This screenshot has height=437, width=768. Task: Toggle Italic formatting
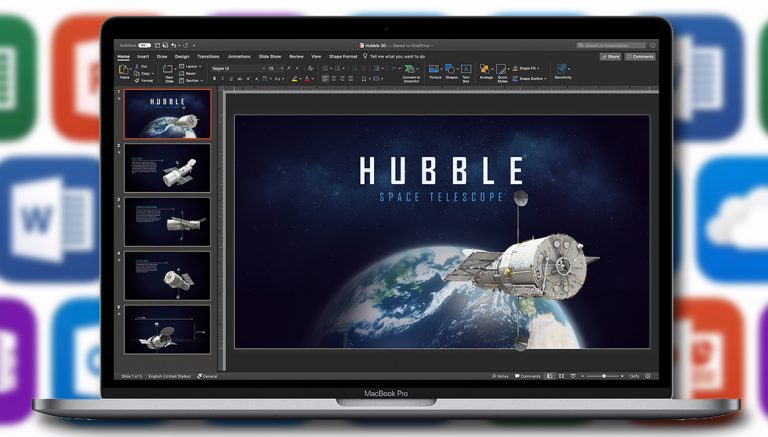[x=222, y=78]
